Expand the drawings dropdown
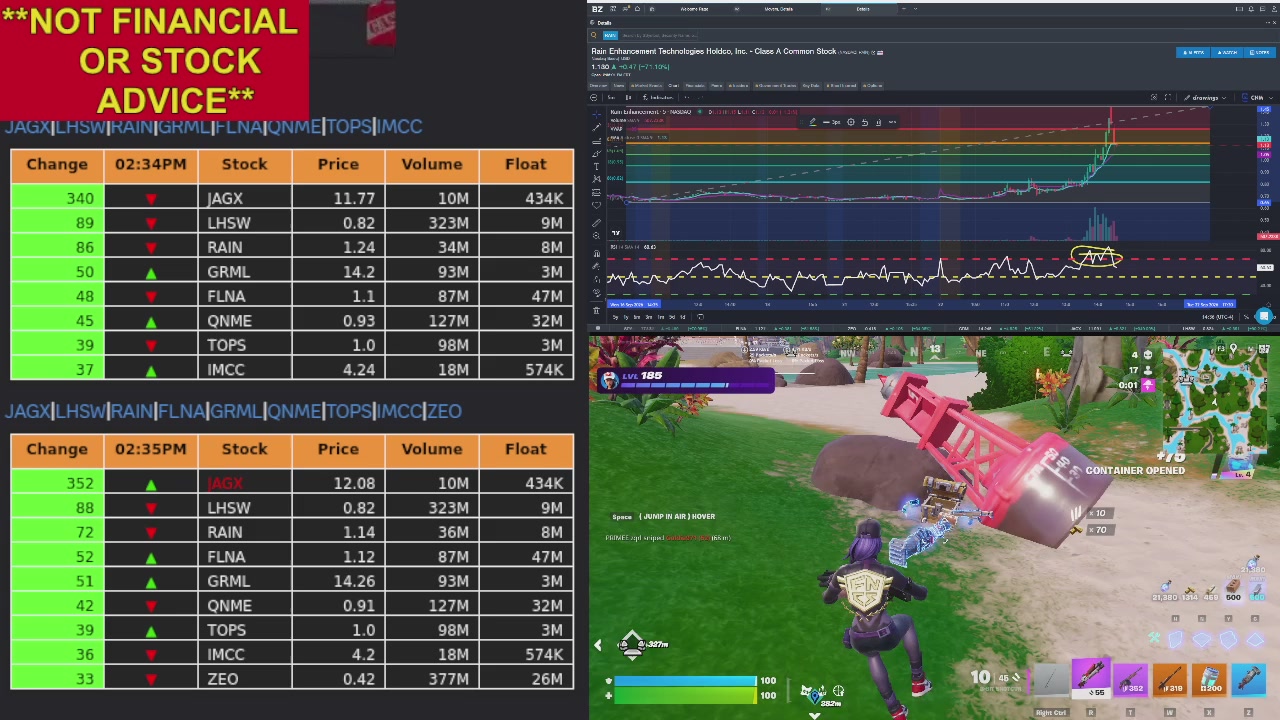This screenshot has height=720, width=1280. coord(1205,97)
